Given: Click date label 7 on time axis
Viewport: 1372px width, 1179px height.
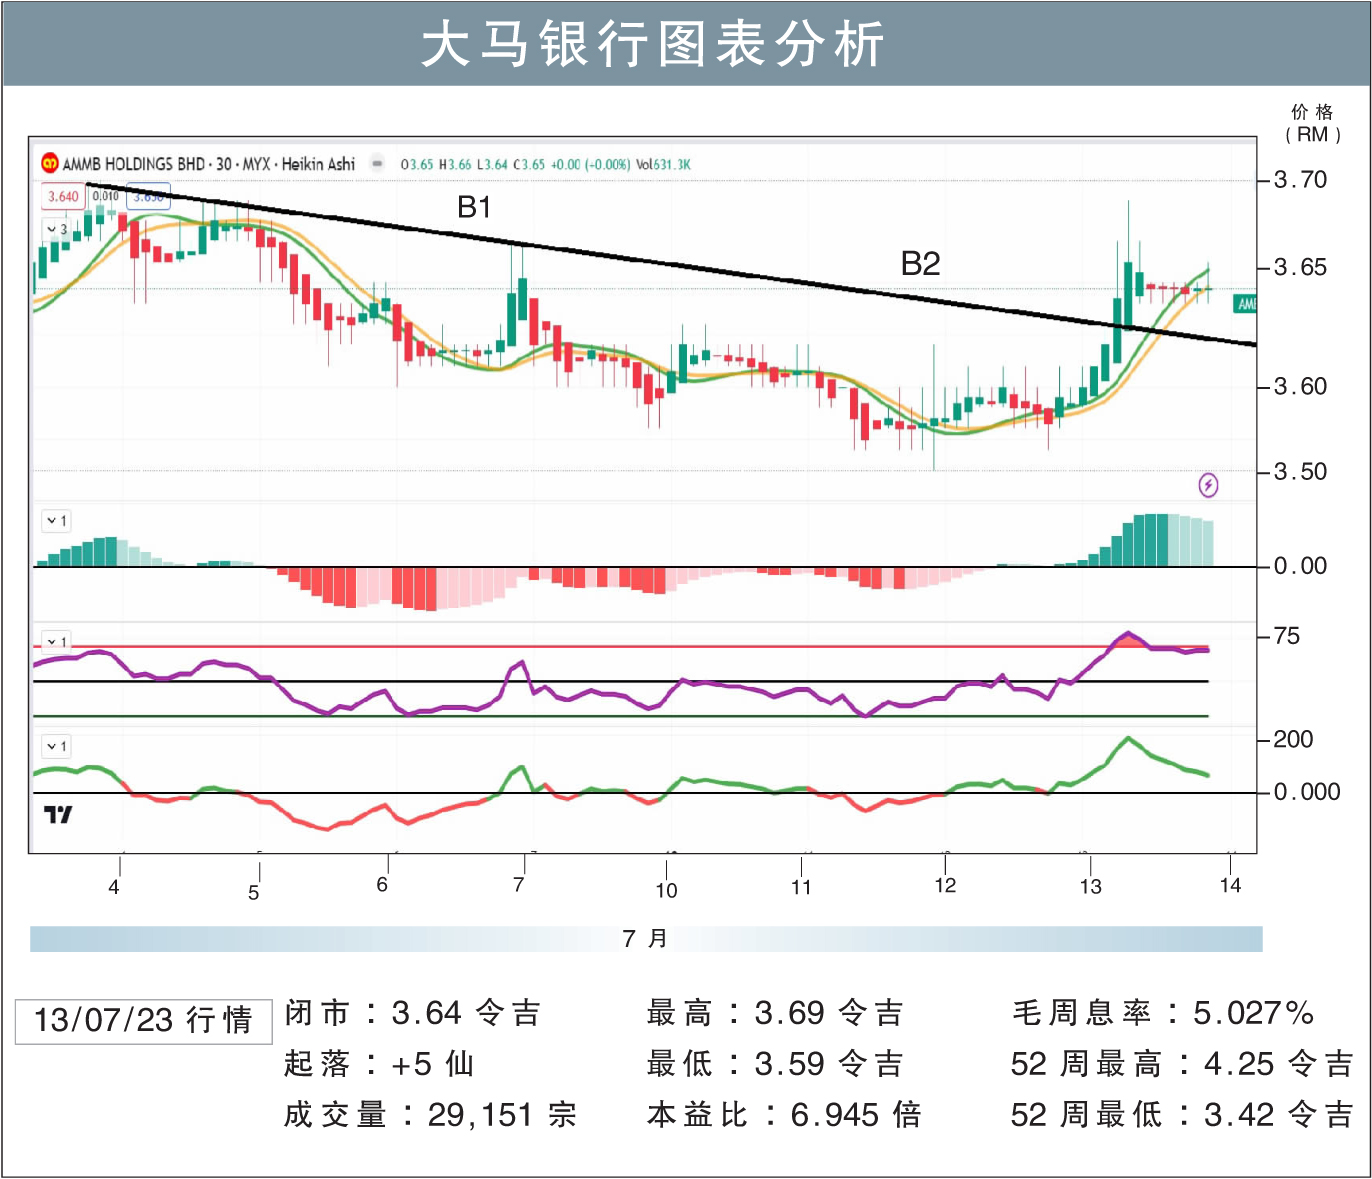Looking at the screenshot, I should [x=518, y=884].
